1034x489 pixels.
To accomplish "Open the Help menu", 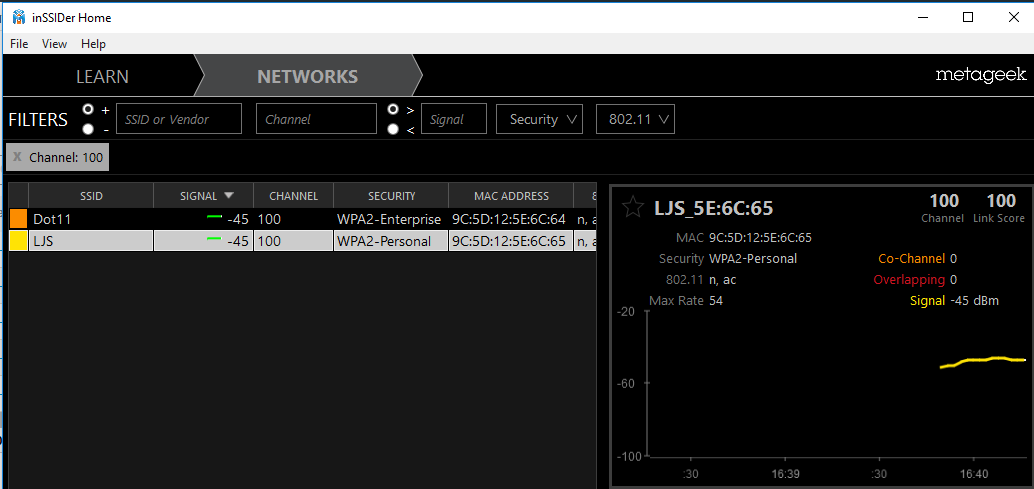I will 93,43.
